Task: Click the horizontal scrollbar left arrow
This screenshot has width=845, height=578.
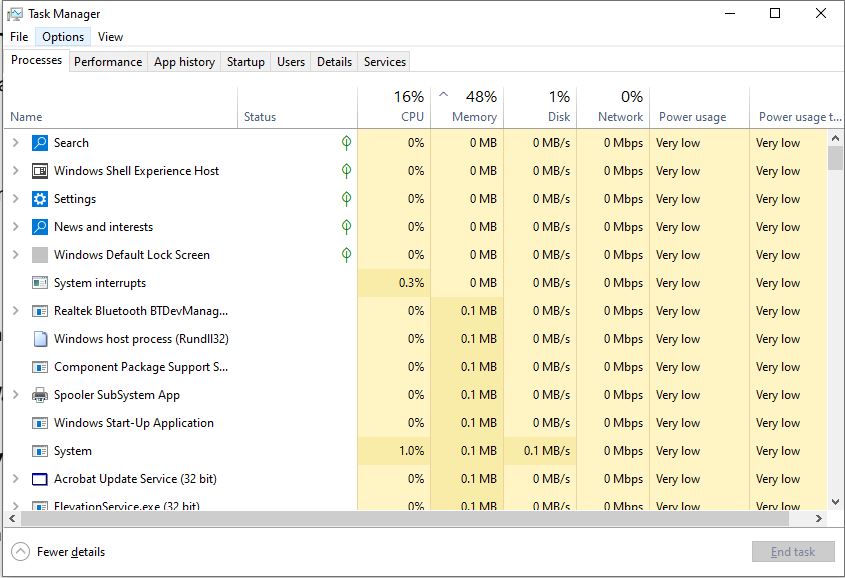Action: point(12,519)
